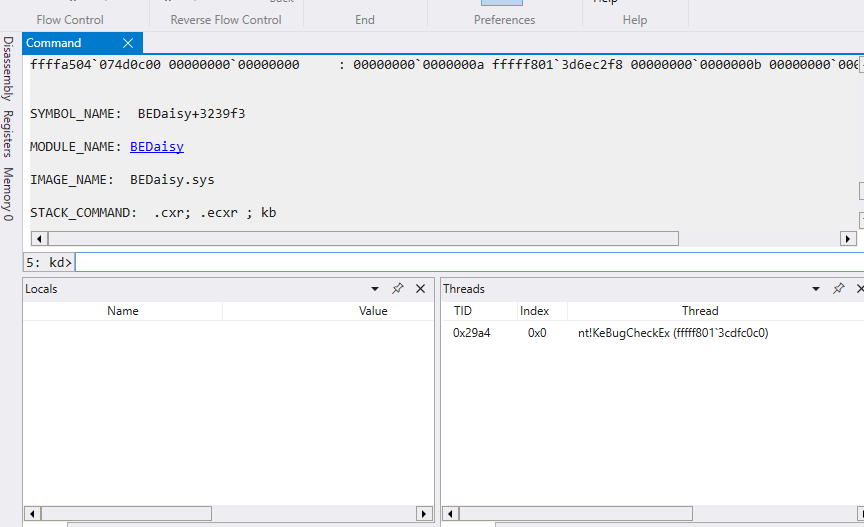Click the Threads horizontal scrollbar thumb
The image size is (864, 527).
pos(576,514)
